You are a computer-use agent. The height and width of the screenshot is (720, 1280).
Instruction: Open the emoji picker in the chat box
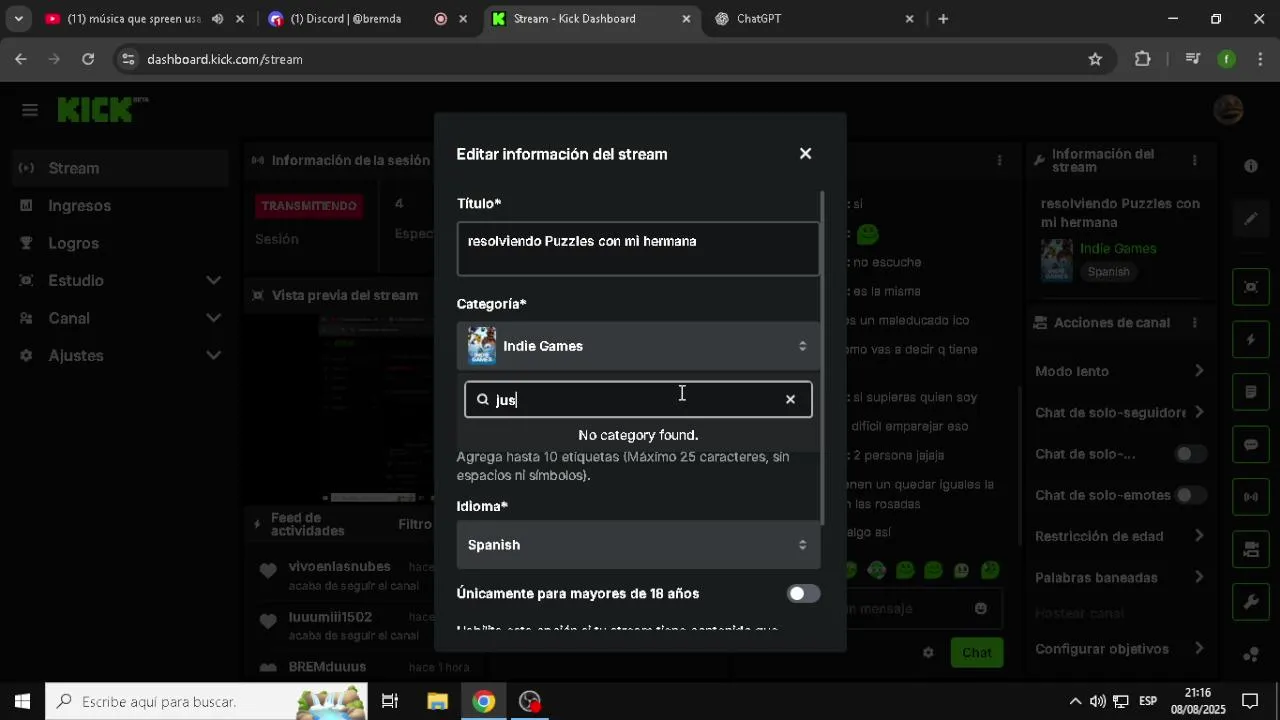point(981,608)
